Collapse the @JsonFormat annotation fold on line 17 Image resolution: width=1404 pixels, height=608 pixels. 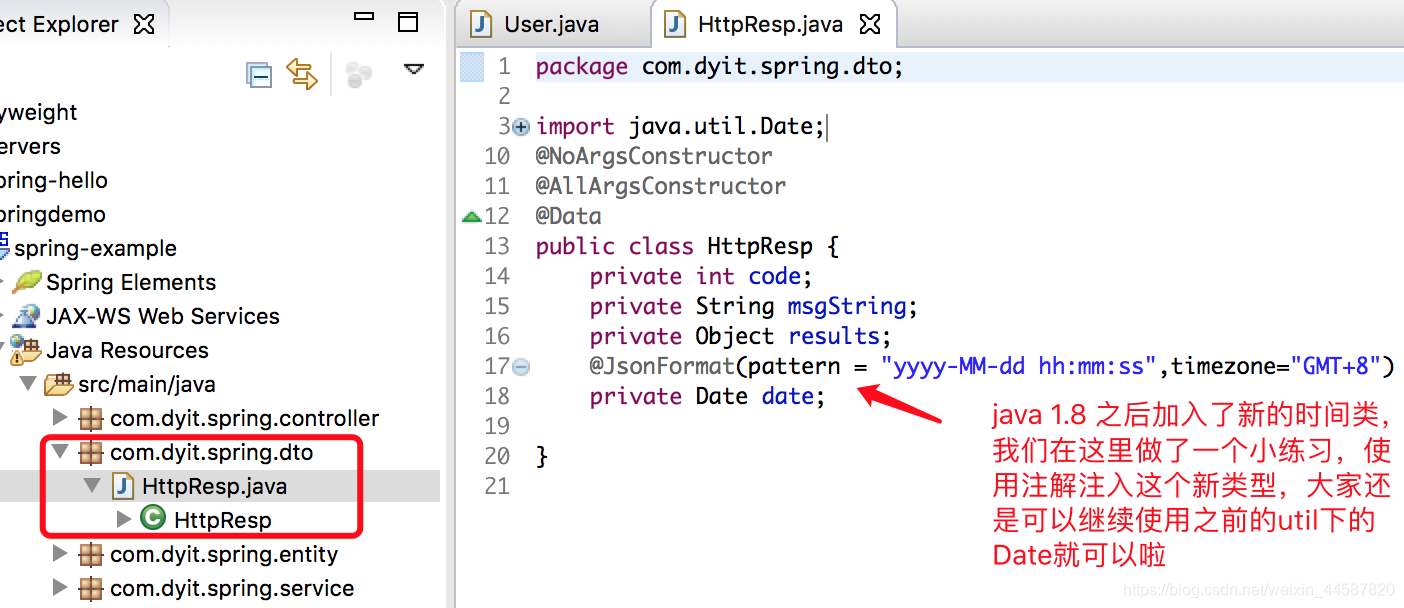coord(520,367)
